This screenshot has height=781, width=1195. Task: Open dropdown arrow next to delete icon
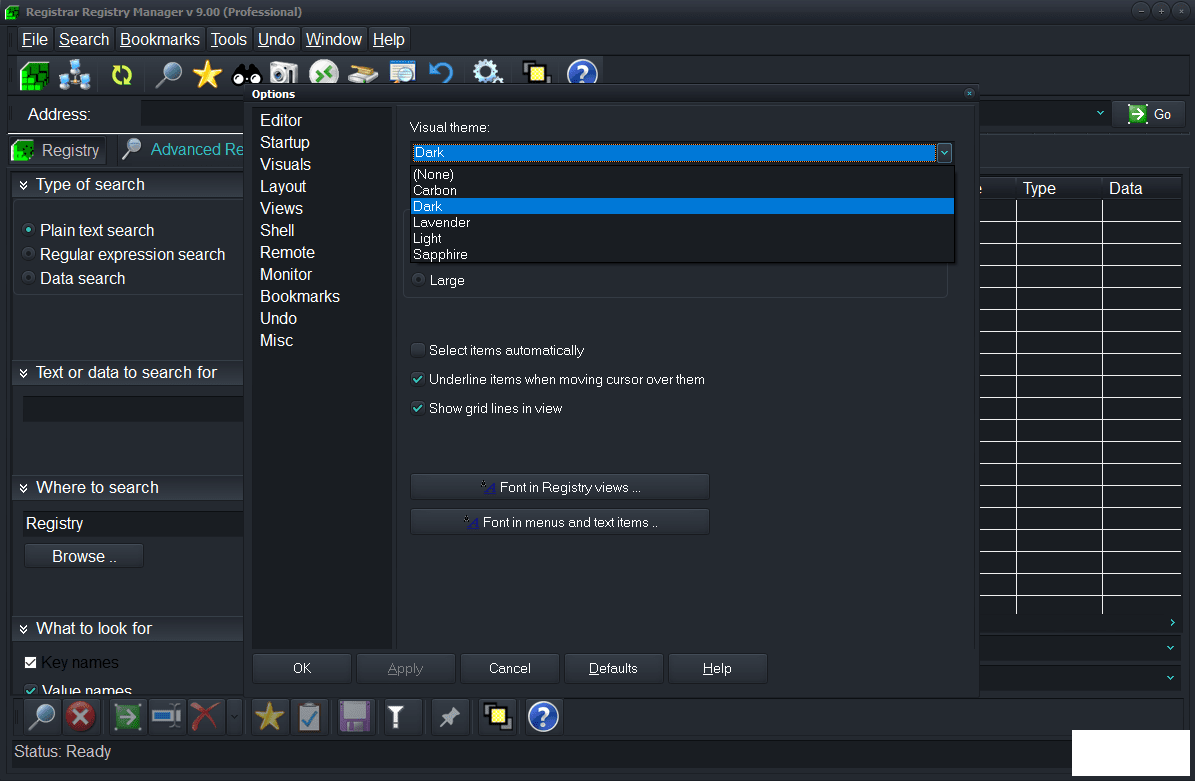point(234,717)
